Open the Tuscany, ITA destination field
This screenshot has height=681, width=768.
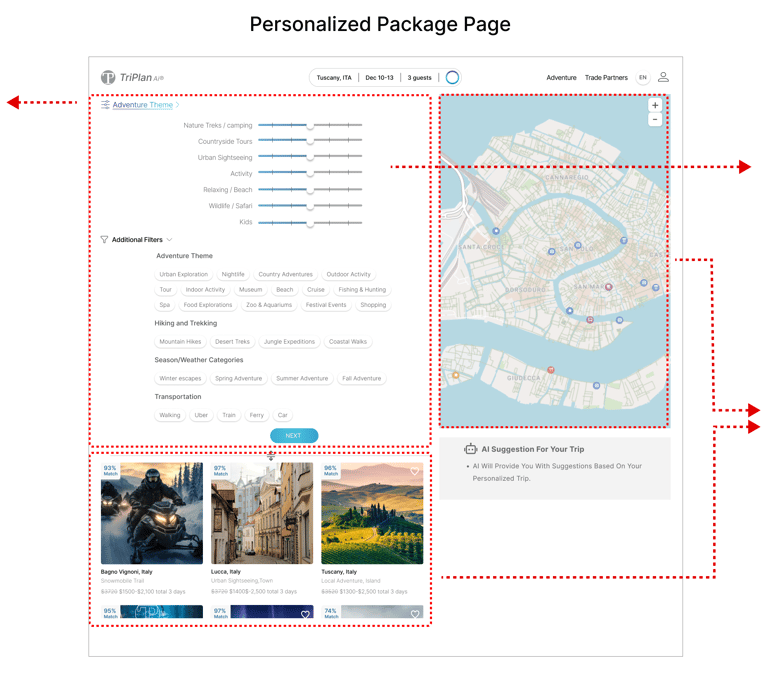point(334,77)
